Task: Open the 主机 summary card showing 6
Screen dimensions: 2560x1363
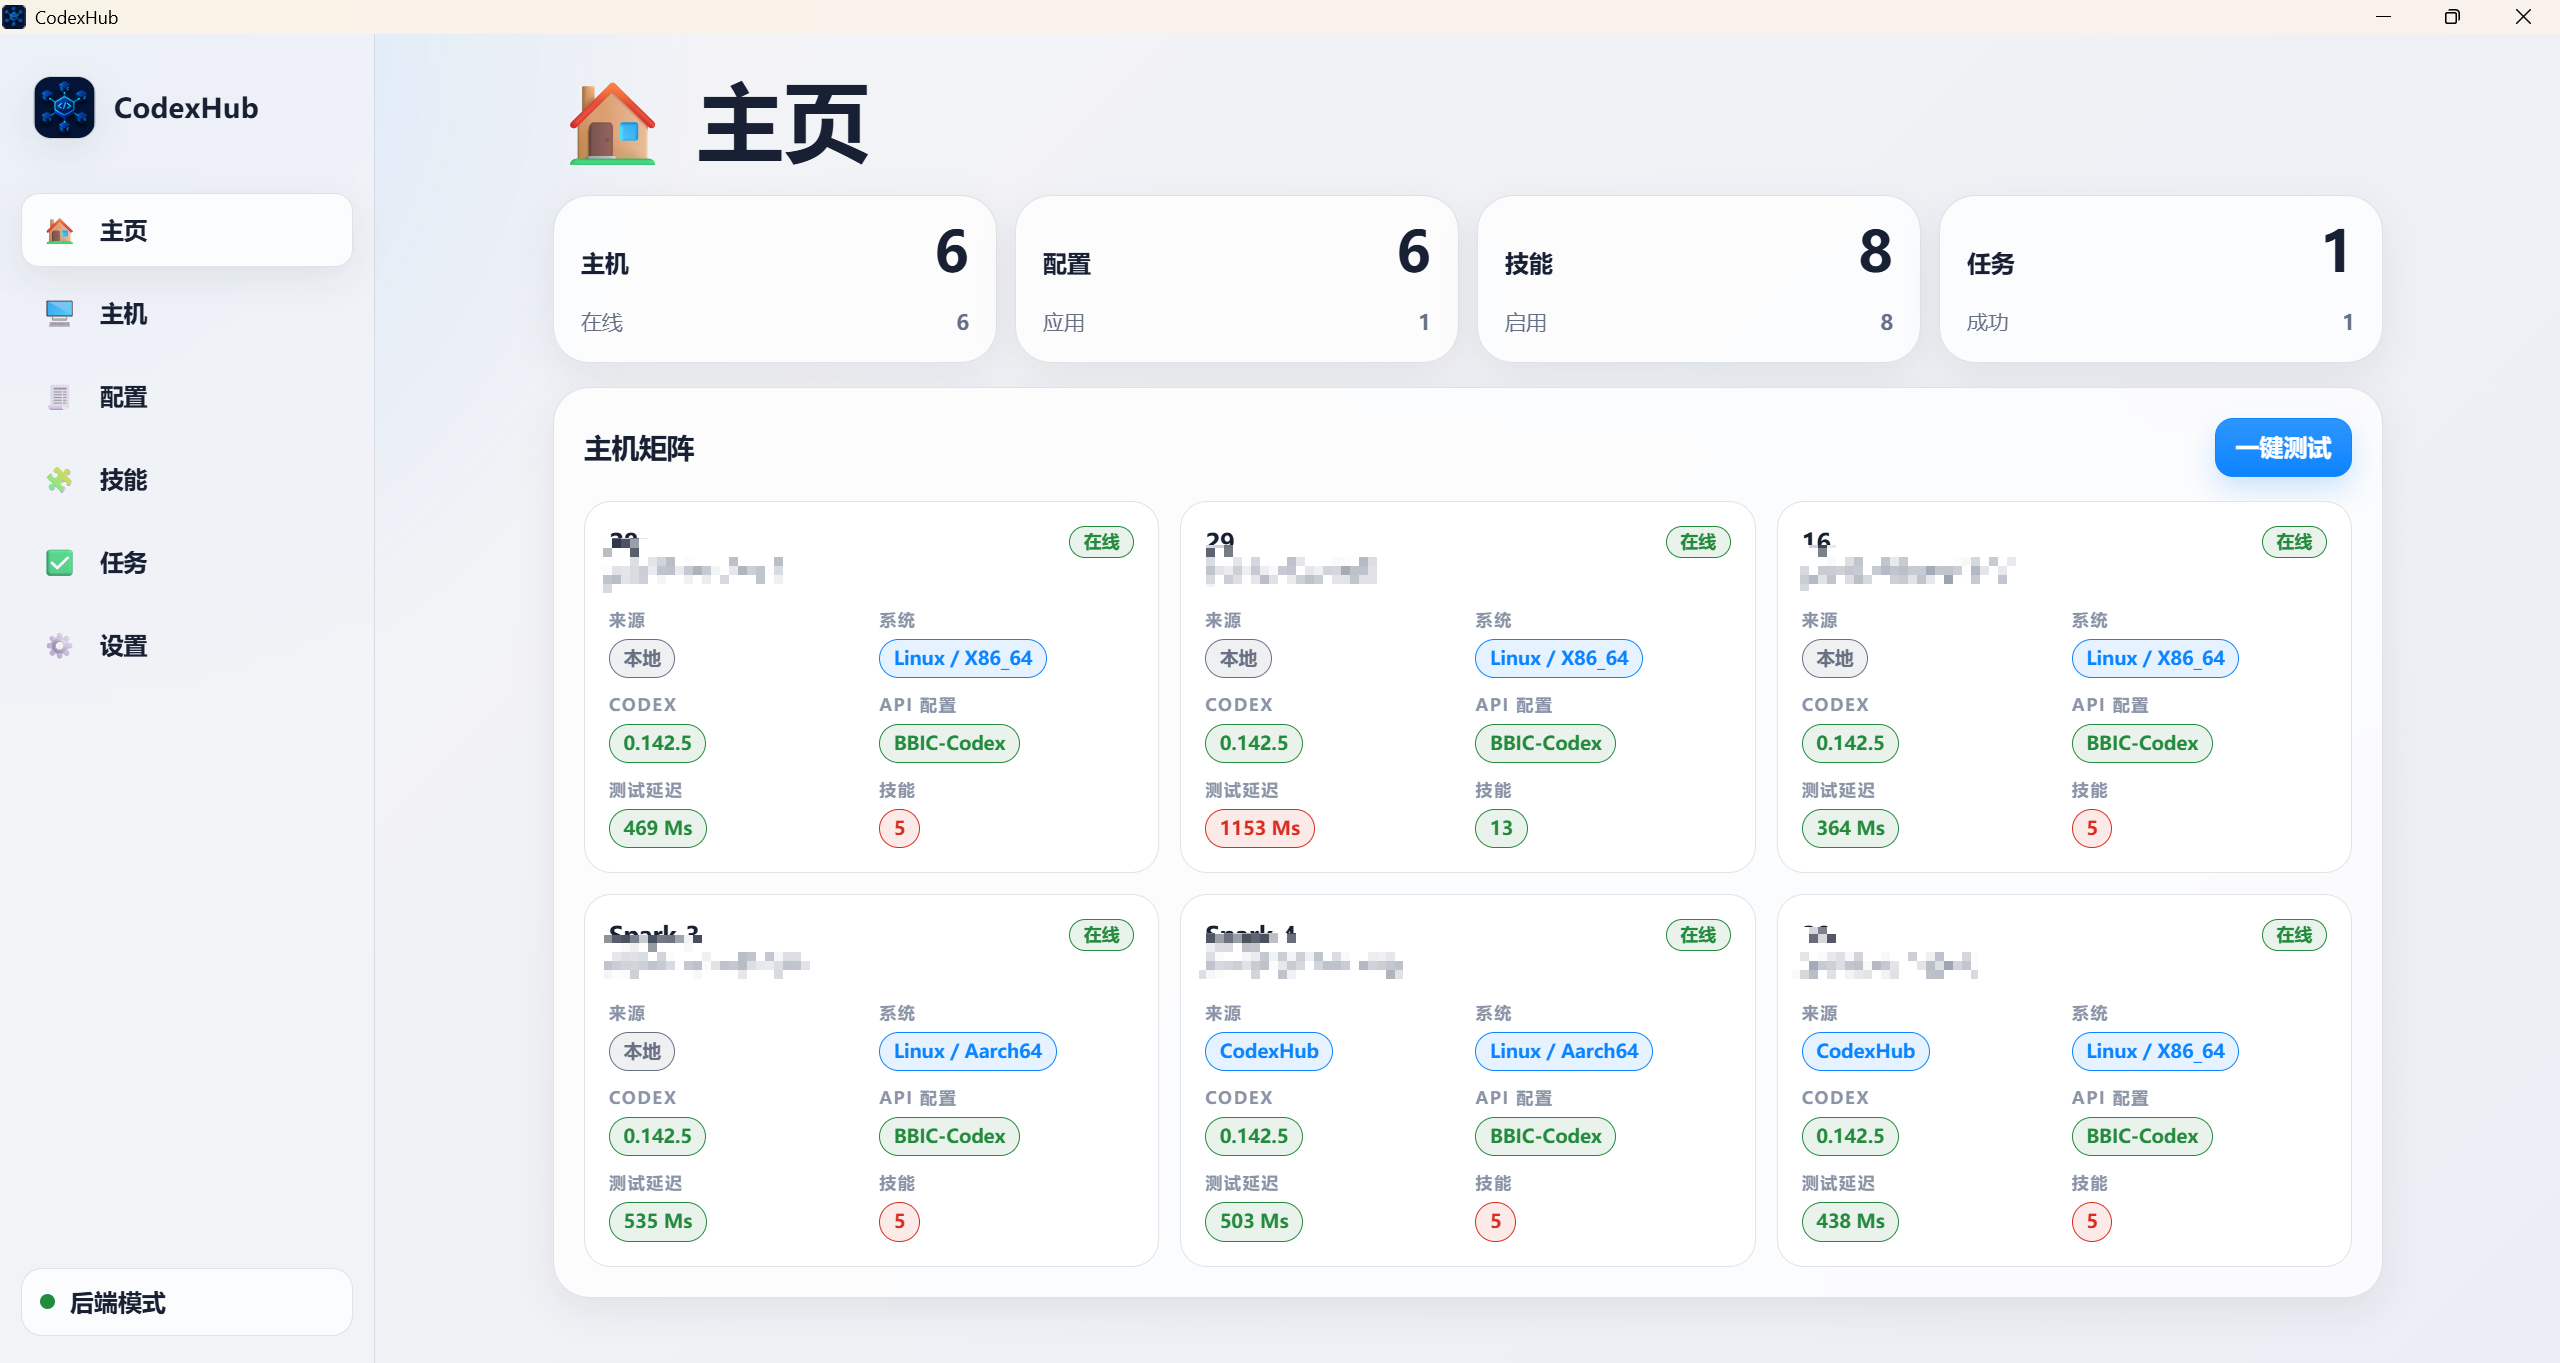Action: (x=775, y=279)
